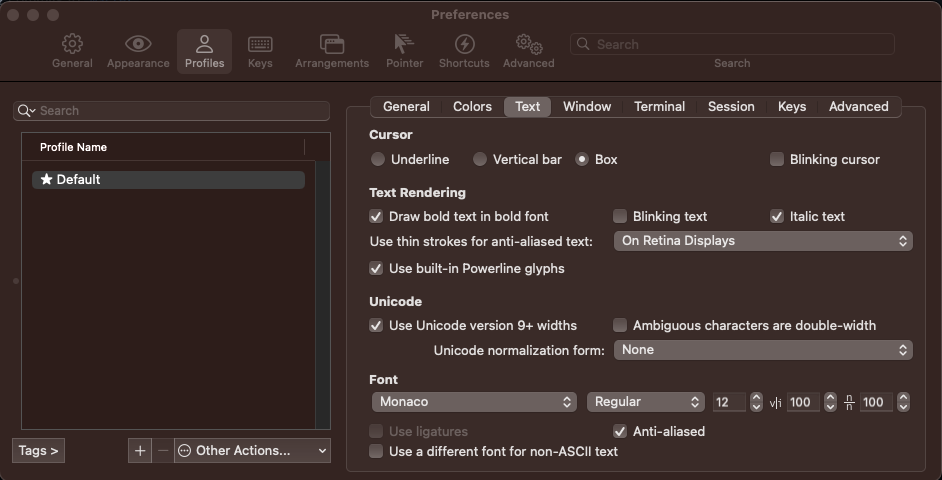Click the Profile Name column header
Viewport: 942px width, 480px height.
click(163, 147)
